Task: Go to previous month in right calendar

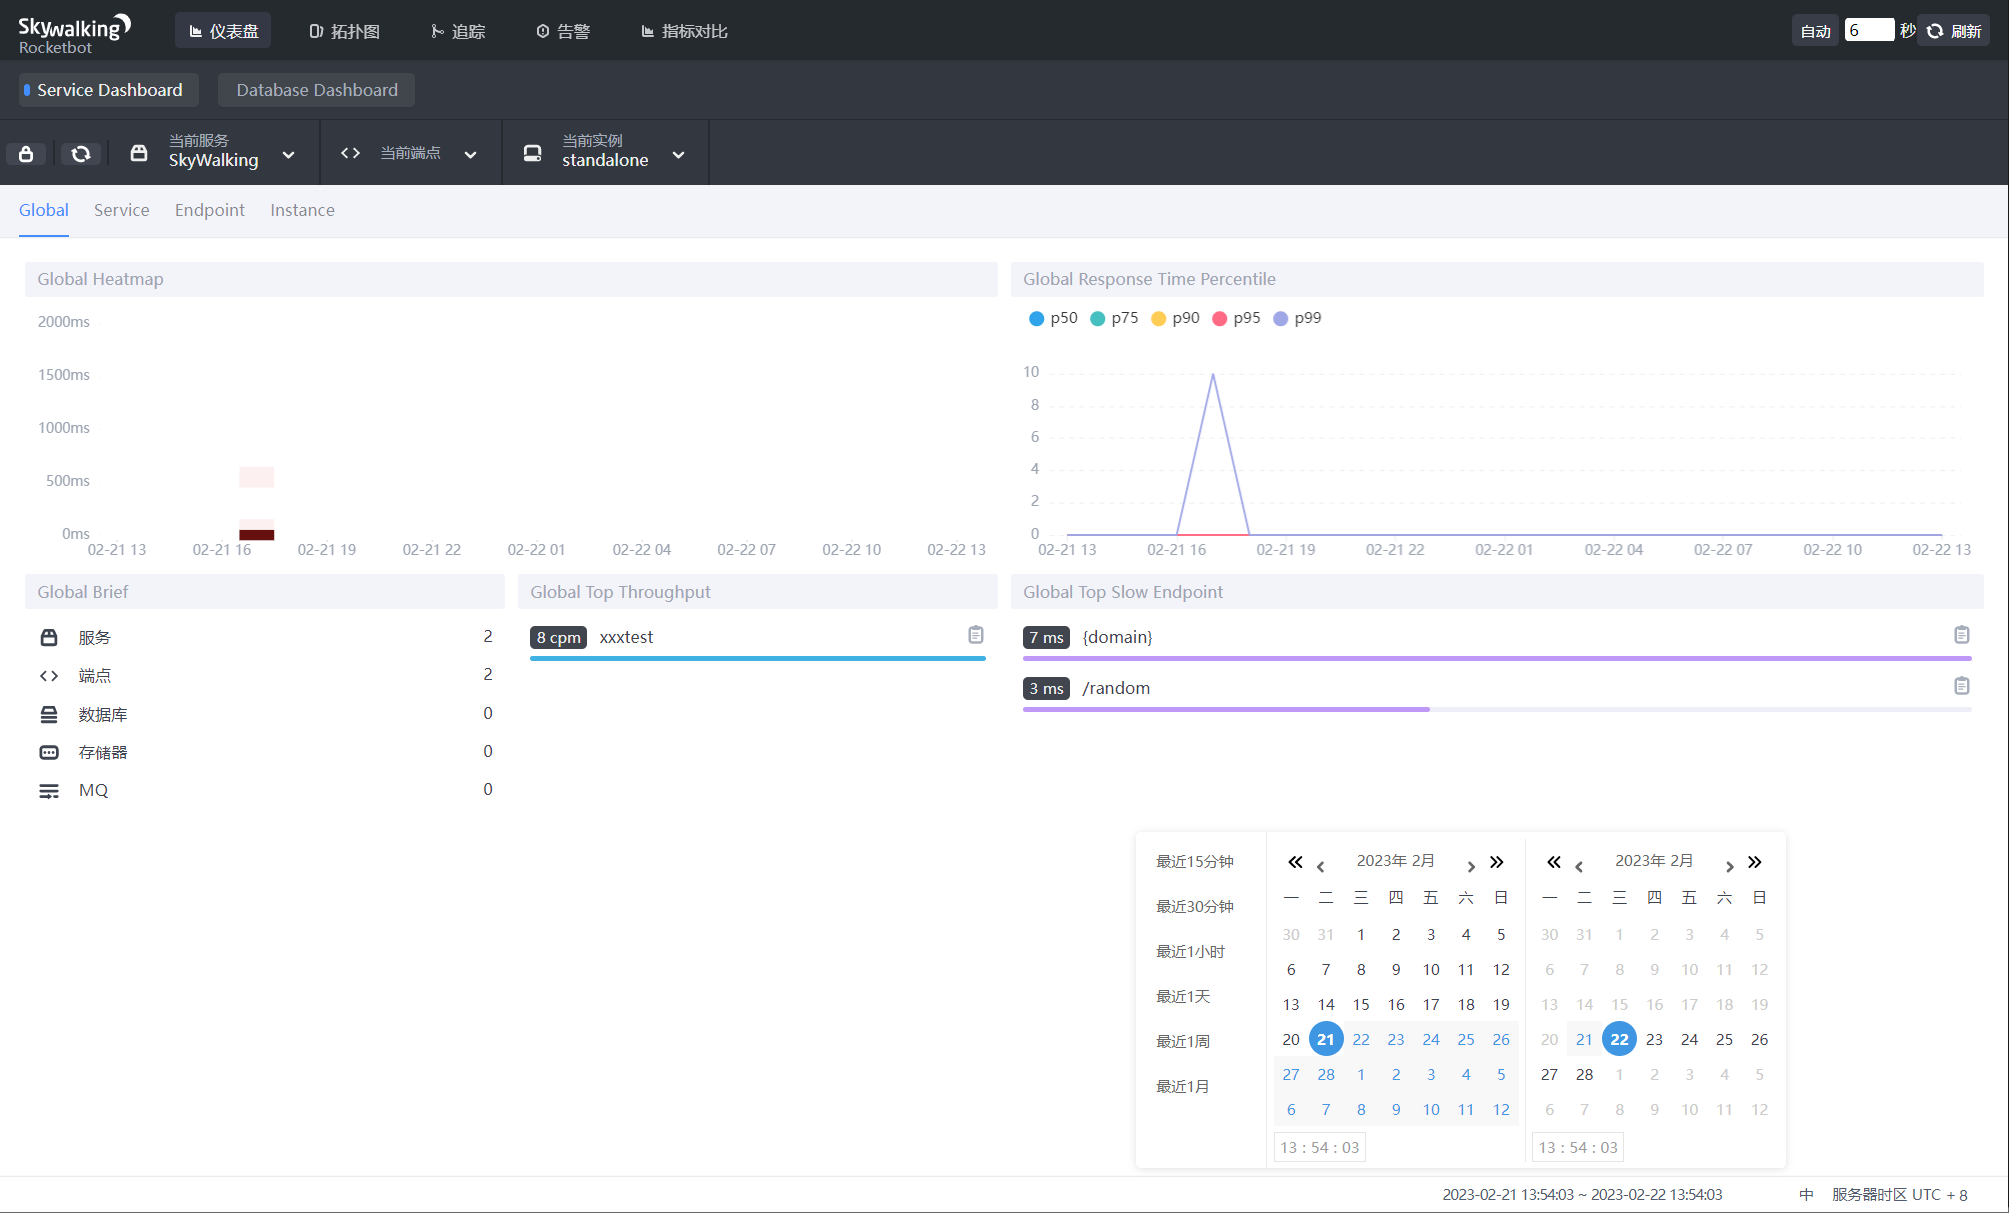Action: (x=1579, y=866)
